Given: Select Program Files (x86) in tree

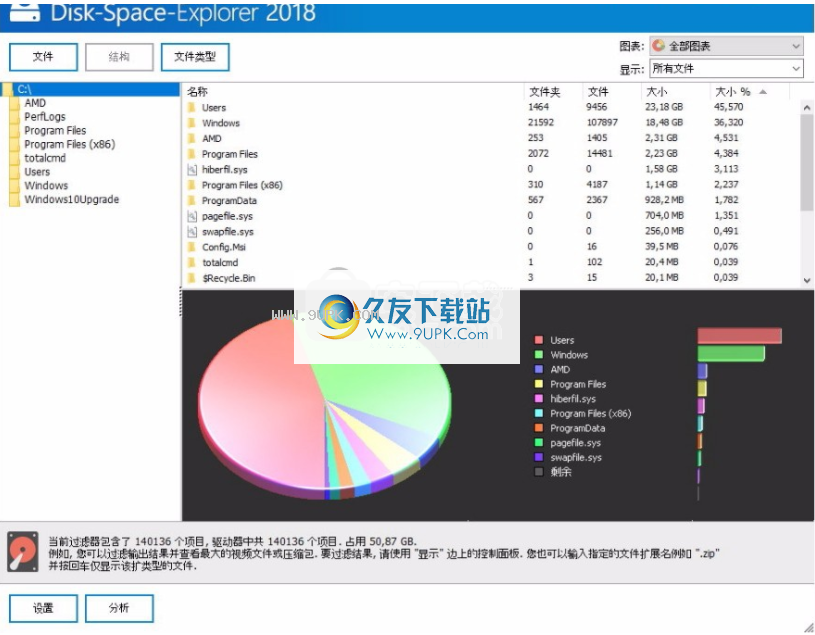Looking at the screenshot, I should 70,144.
